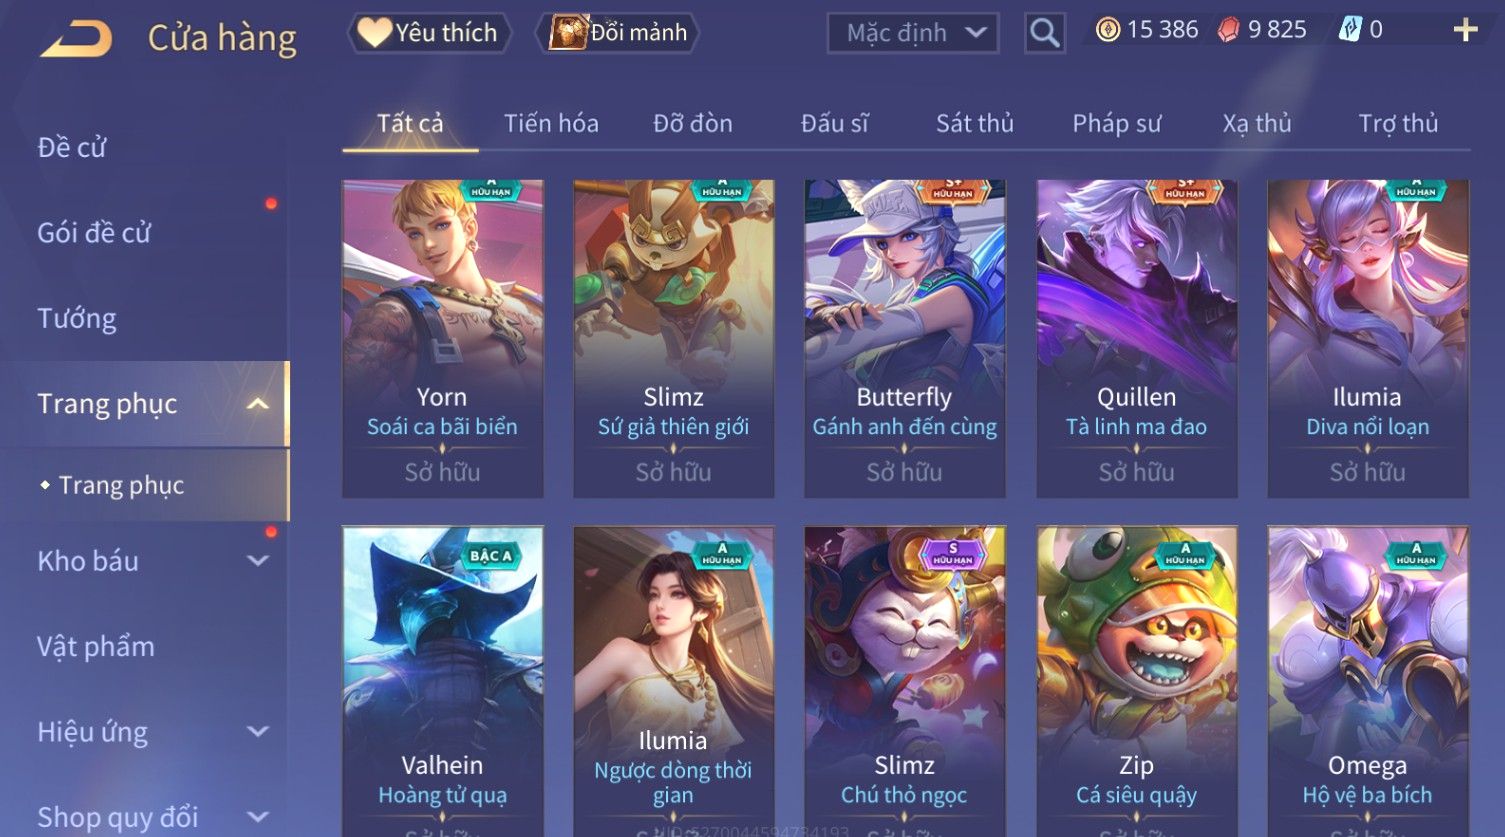The image size is (1505, 837).
Task: Open Tướng in the sidebar
Action: (x=77, y=319)
